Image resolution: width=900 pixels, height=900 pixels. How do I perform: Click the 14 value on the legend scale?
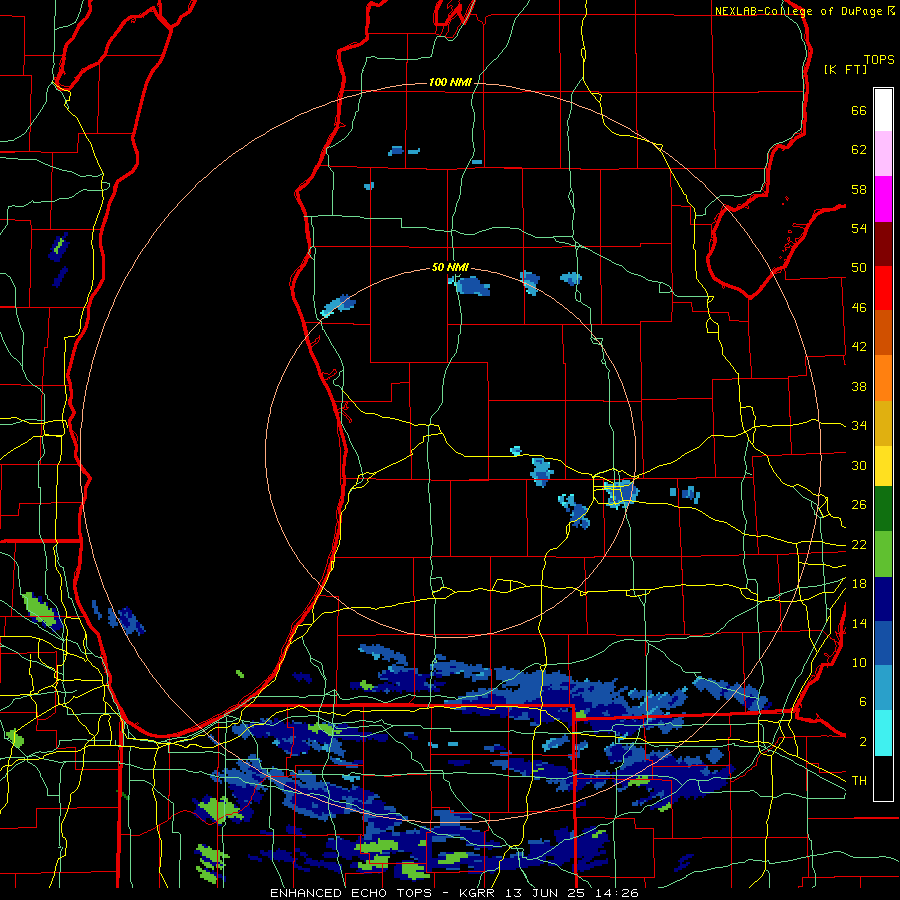[859, 623]
